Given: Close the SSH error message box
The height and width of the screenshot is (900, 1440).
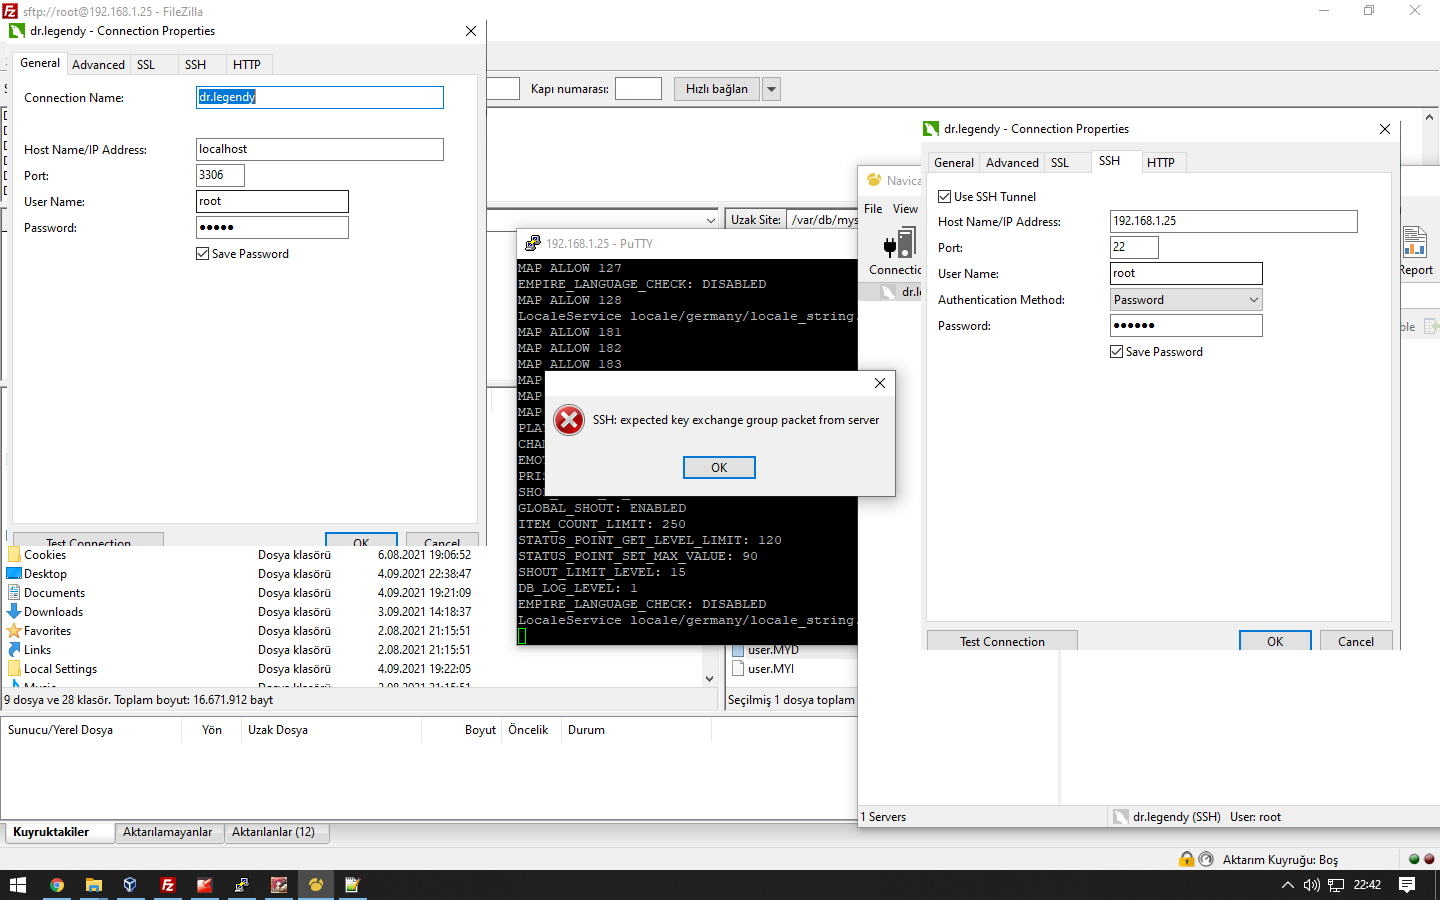Looking at the screenshot, I should coord(880,383).
